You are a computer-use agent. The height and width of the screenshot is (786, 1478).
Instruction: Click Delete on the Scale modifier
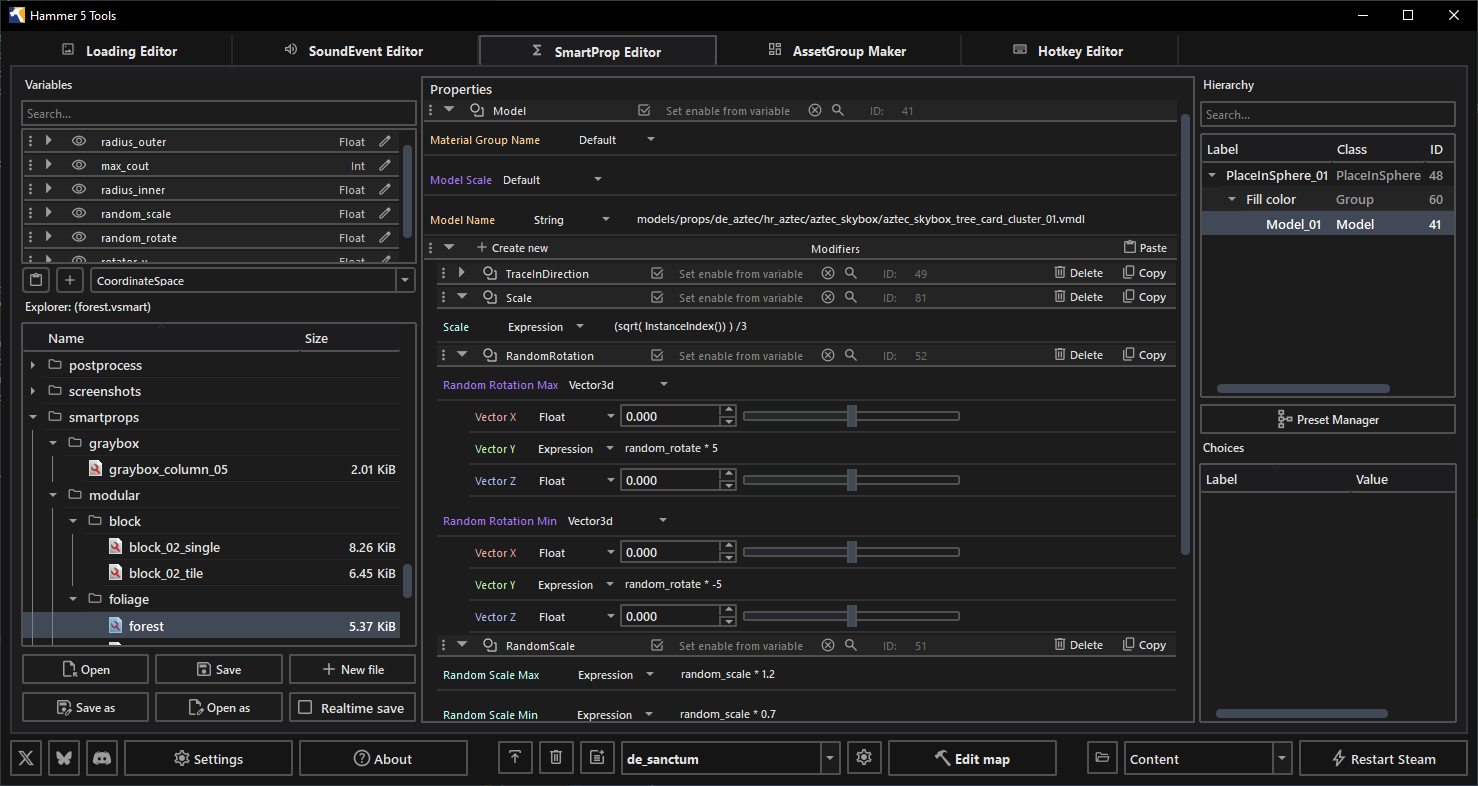[x=1078, y=297]
